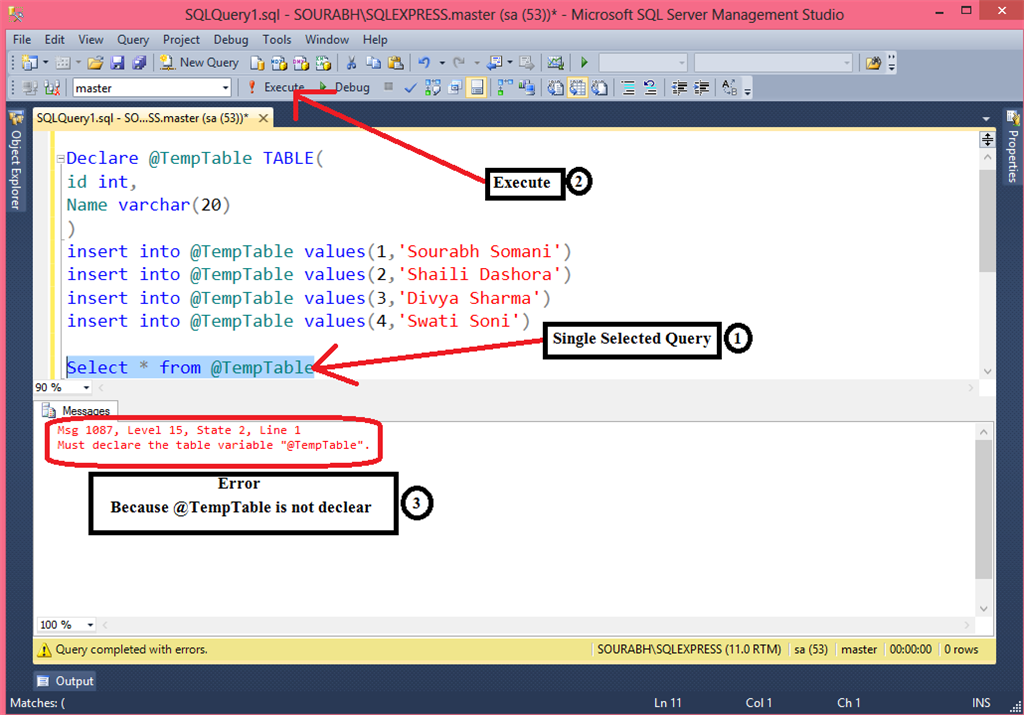Click the Comment Out Selected Lines icon
The image size is (1024, 715).
[627, 87]
